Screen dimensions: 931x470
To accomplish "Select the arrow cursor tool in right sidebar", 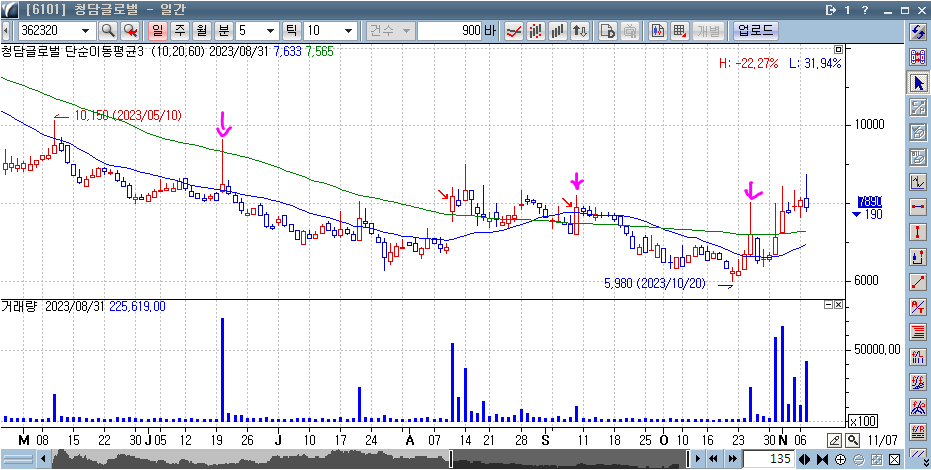I will click(x=918, y=82).
